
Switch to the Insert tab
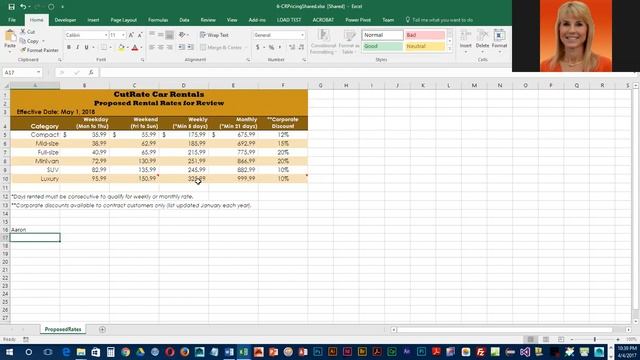pos(93,20)
